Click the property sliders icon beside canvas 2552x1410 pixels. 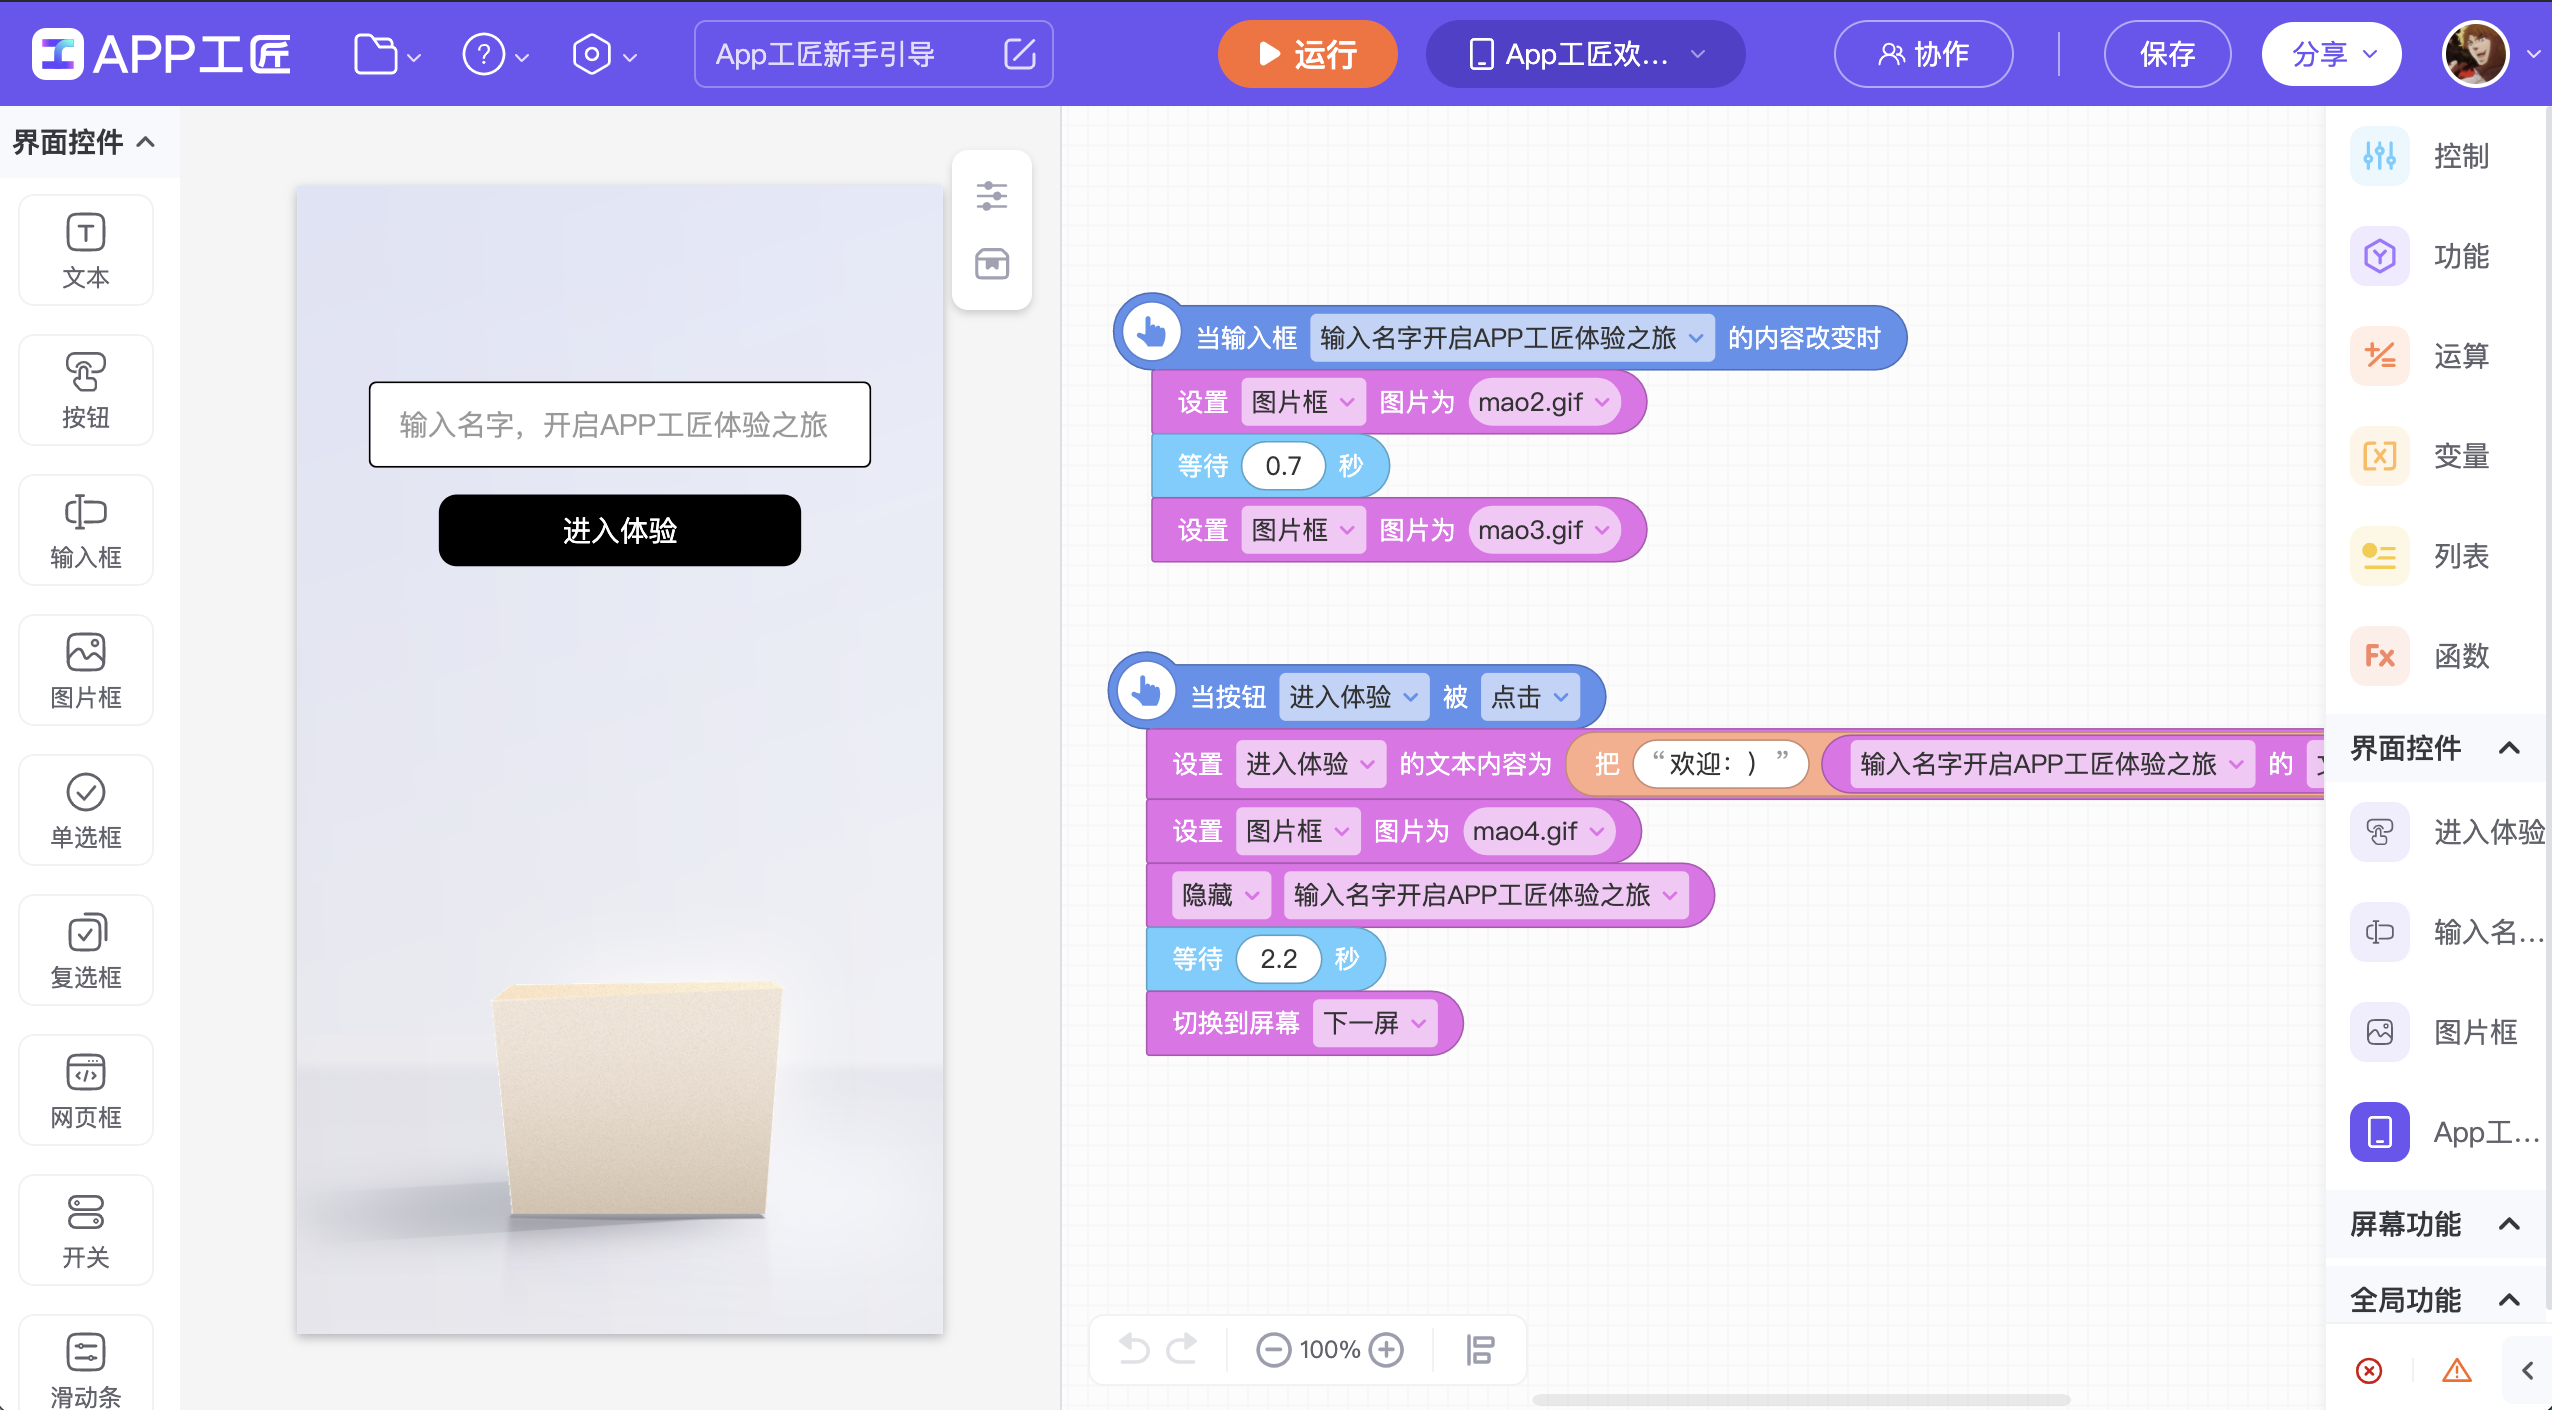992,196
